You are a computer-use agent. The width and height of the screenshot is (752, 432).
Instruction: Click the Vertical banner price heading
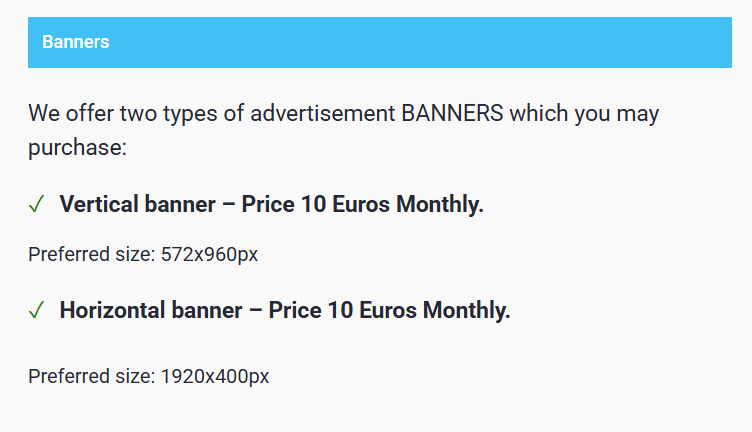pos(271,204)
